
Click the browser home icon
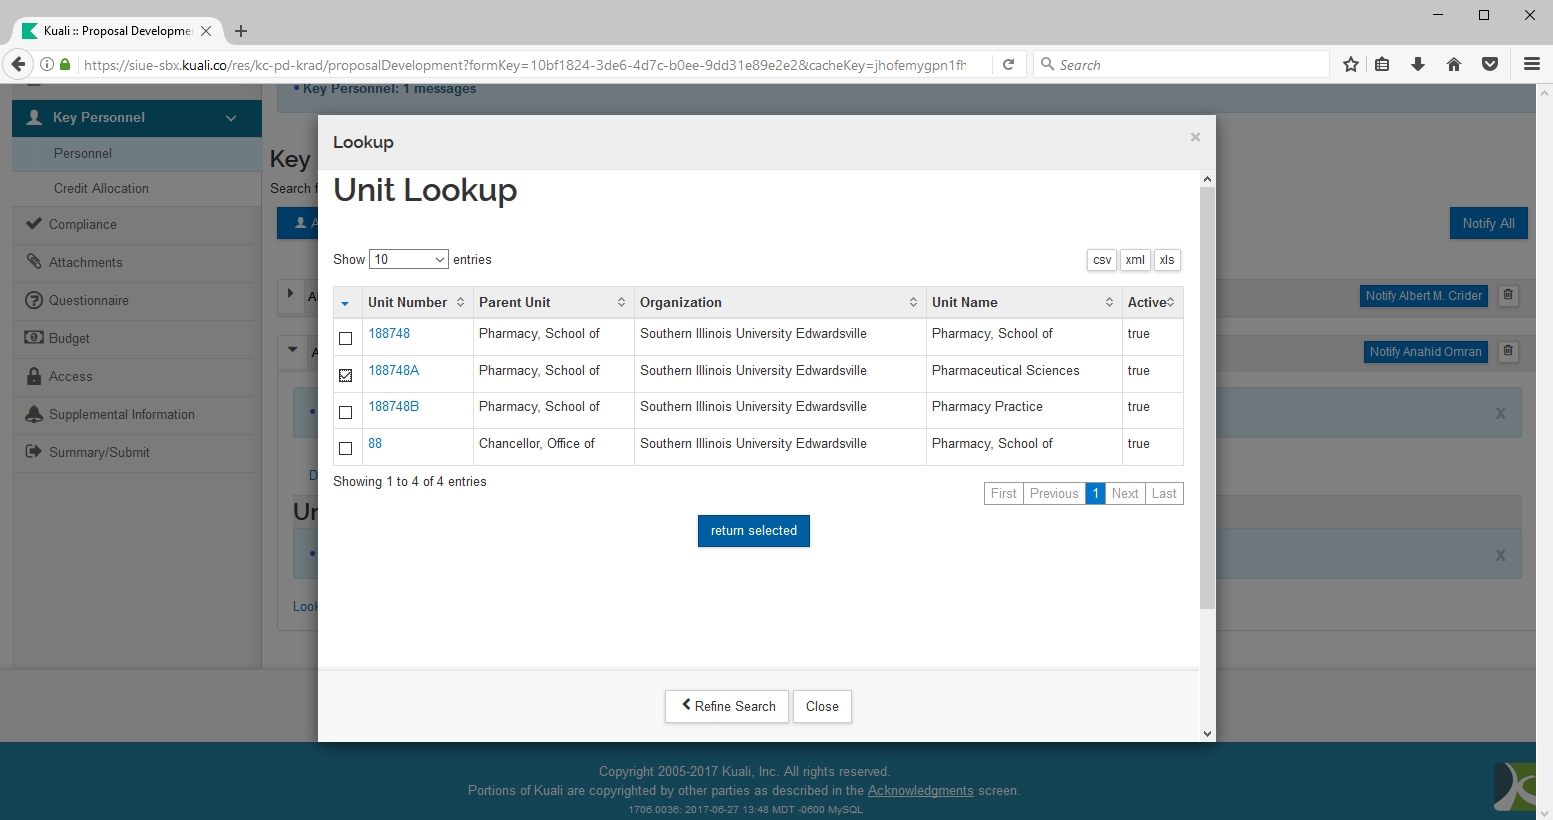click(1454, 64)
